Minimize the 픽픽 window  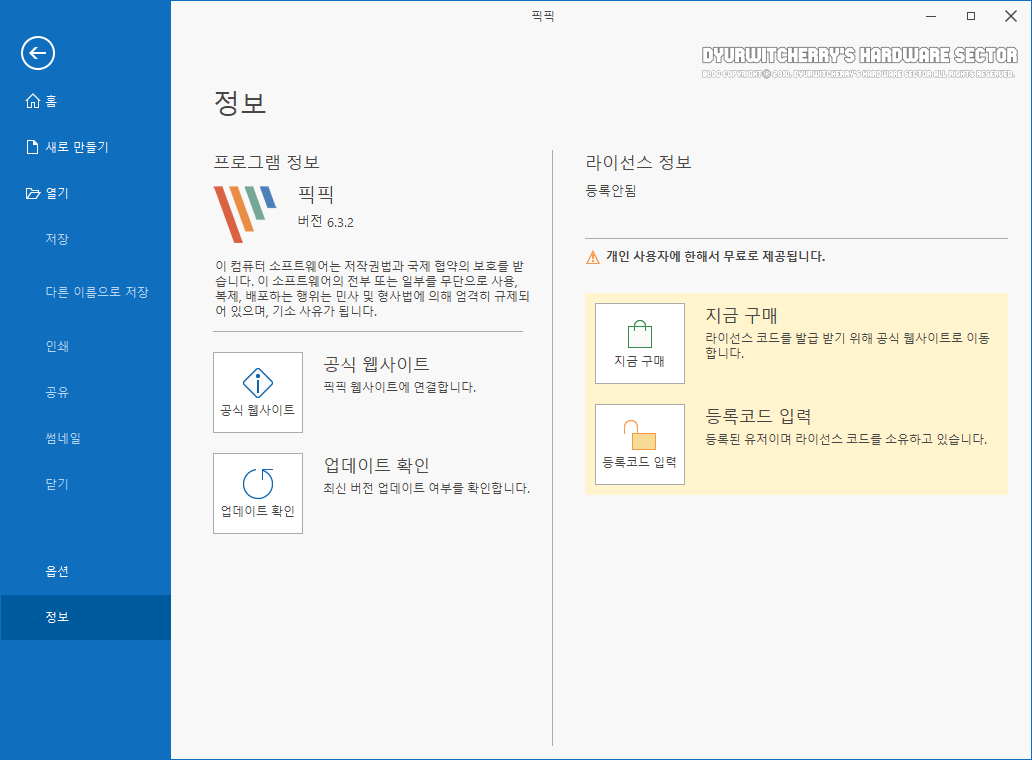[931, 16]
